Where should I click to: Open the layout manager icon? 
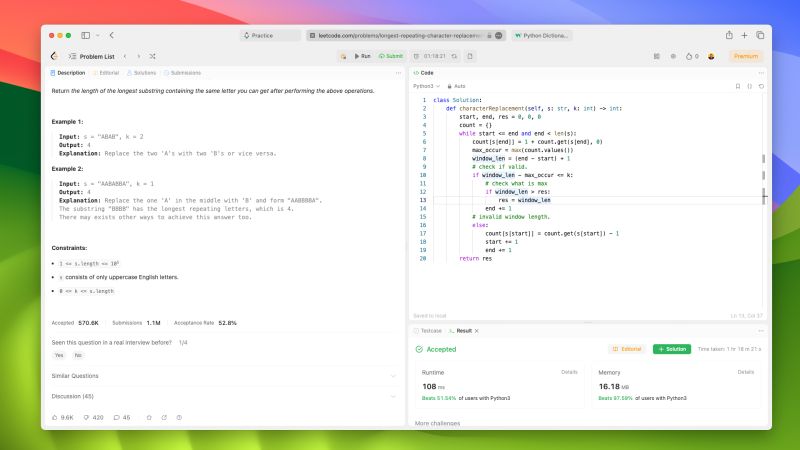tap(657, 56)
